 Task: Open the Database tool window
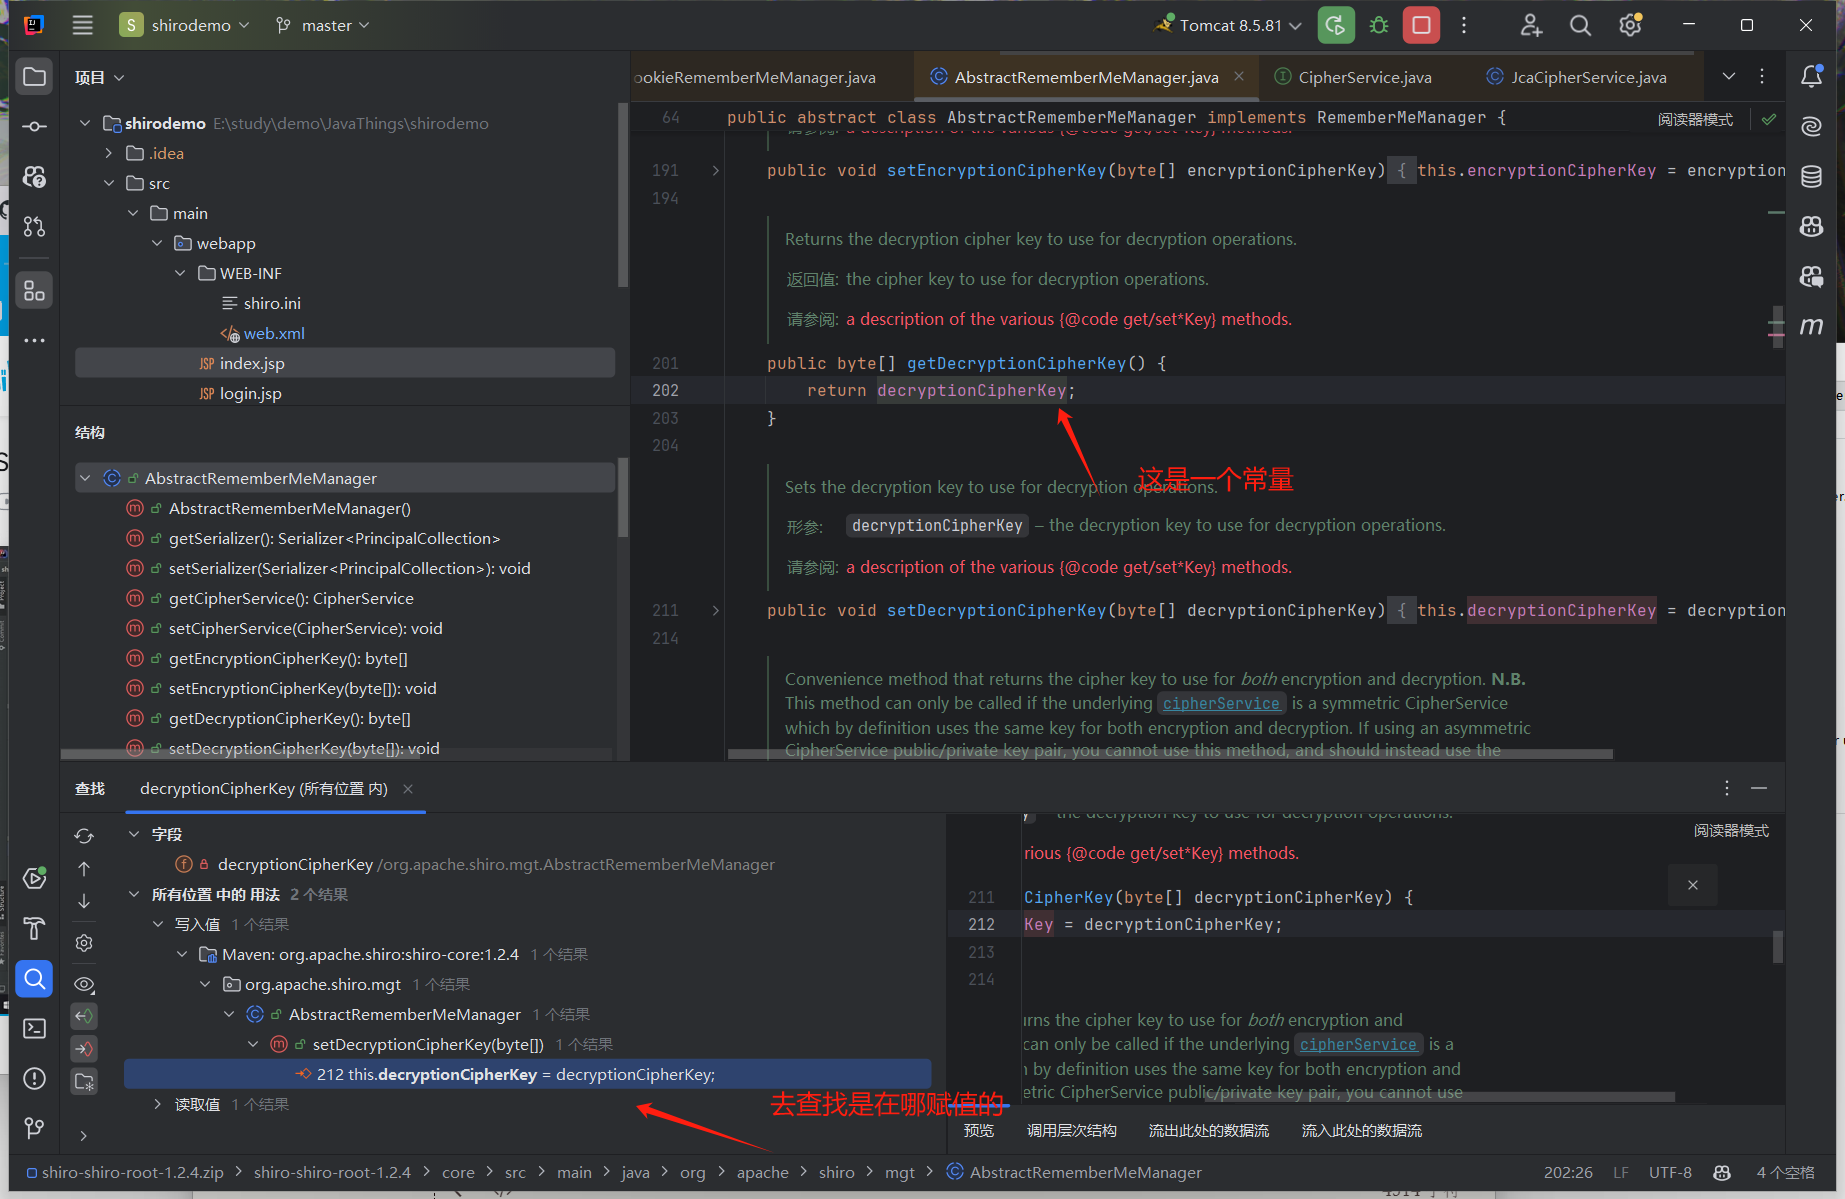(1811, 177)
